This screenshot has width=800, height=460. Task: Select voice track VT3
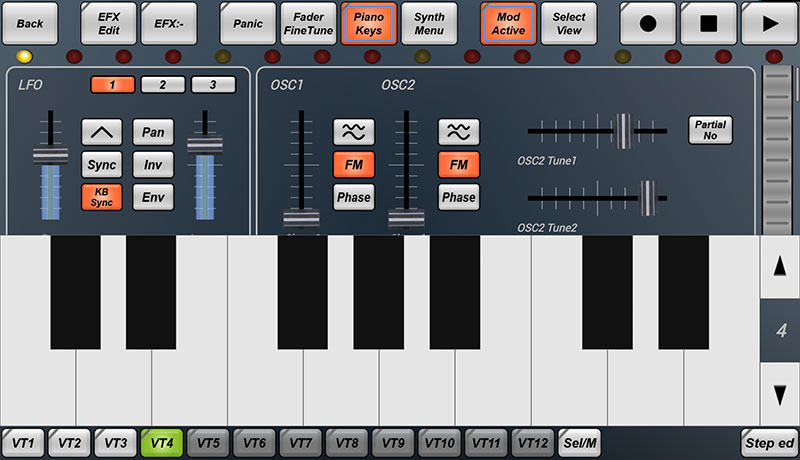coord(116,443)
